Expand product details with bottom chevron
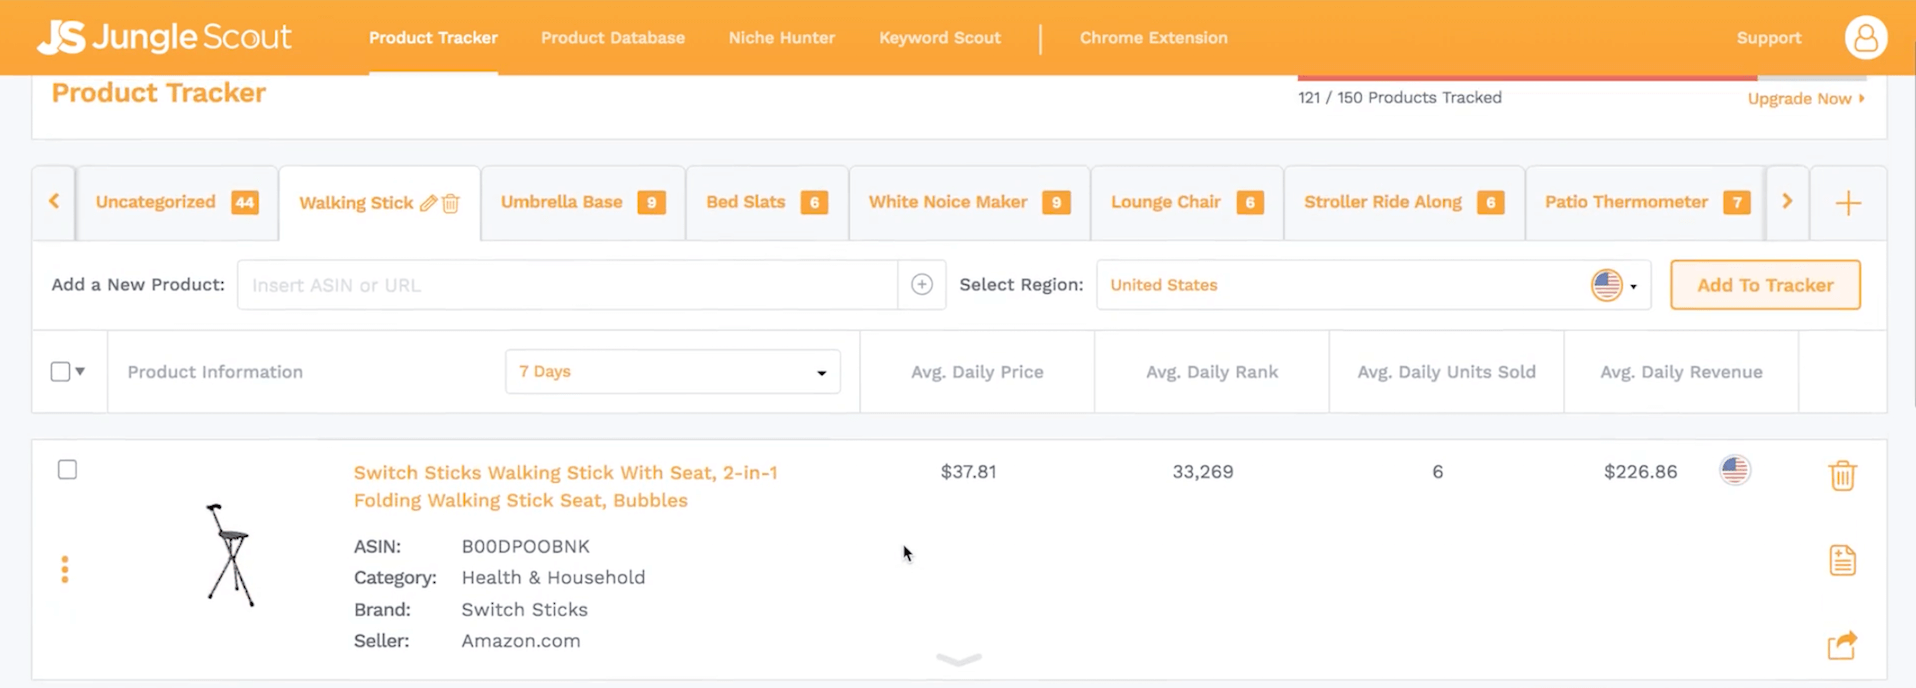Screen dimensions: 1916x688 (x=958, y=659)
